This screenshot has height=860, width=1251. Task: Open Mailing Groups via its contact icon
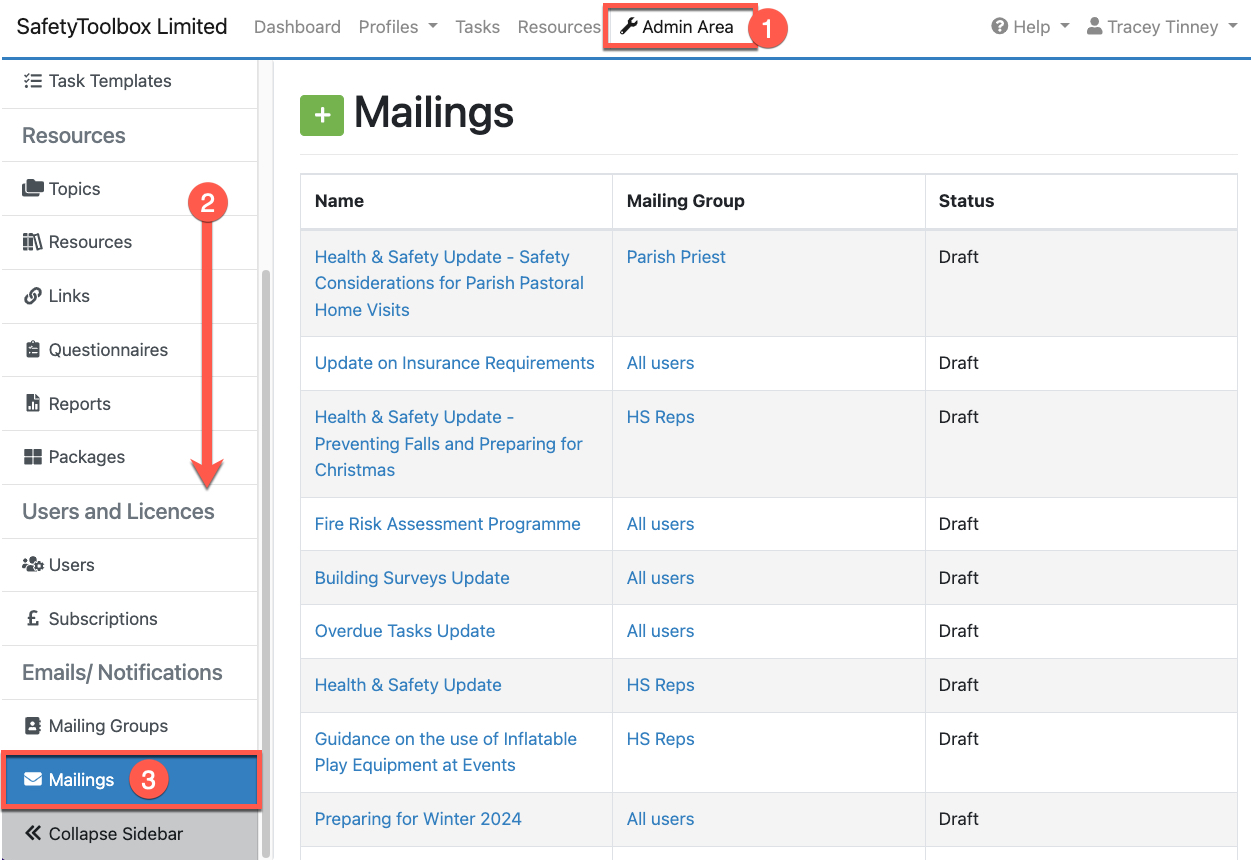[x=33, y=726]
